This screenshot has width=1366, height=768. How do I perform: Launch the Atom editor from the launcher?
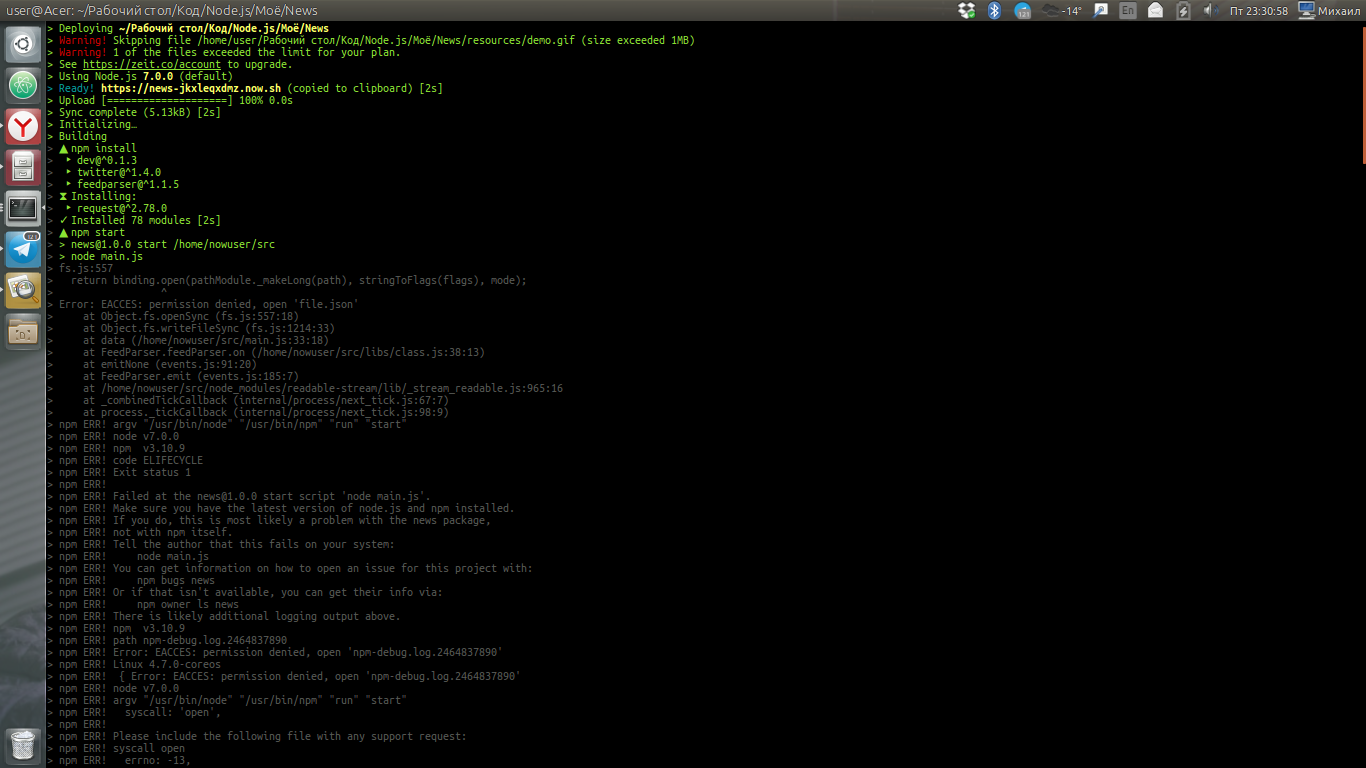pos(23,85)
